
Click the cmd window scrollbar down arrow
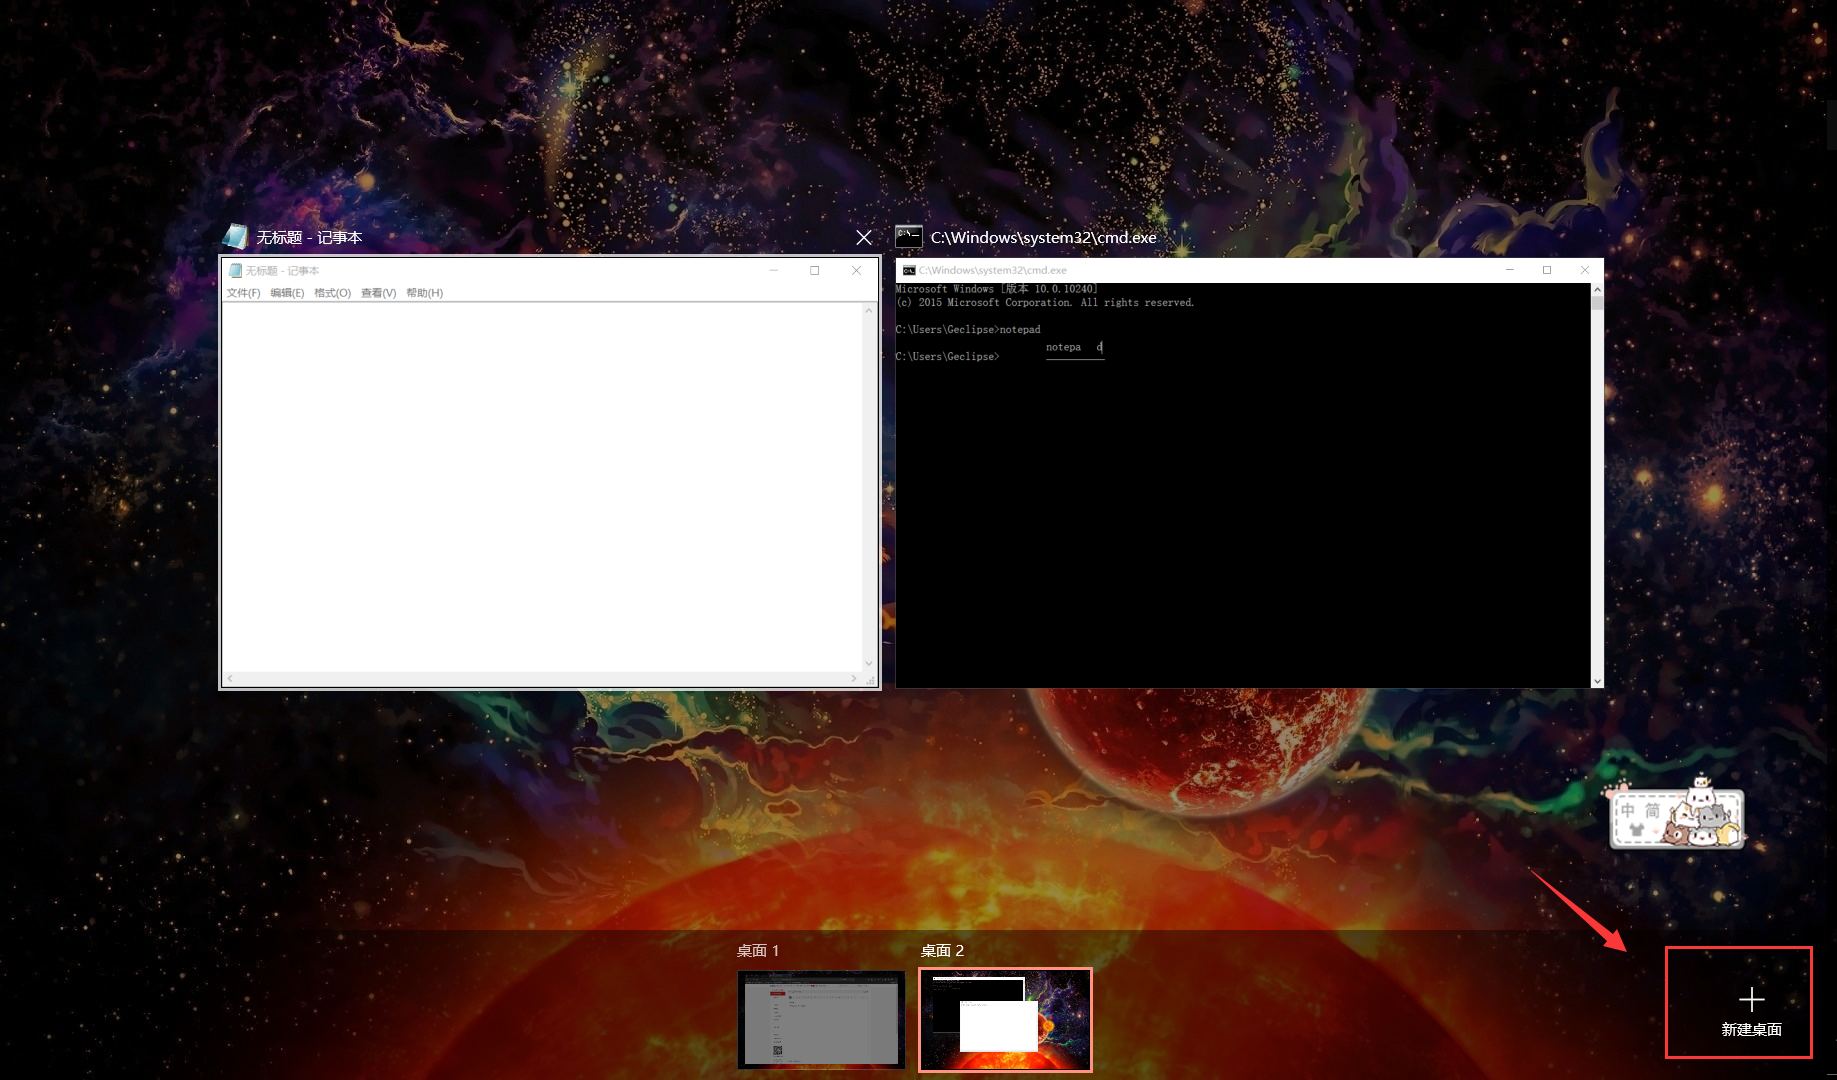[1597, 681]
